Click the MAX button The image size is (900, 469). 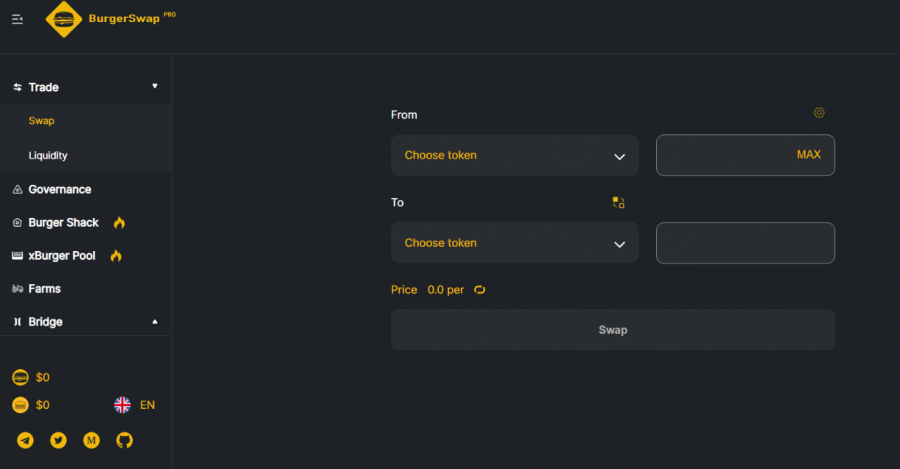coord(809,154)
